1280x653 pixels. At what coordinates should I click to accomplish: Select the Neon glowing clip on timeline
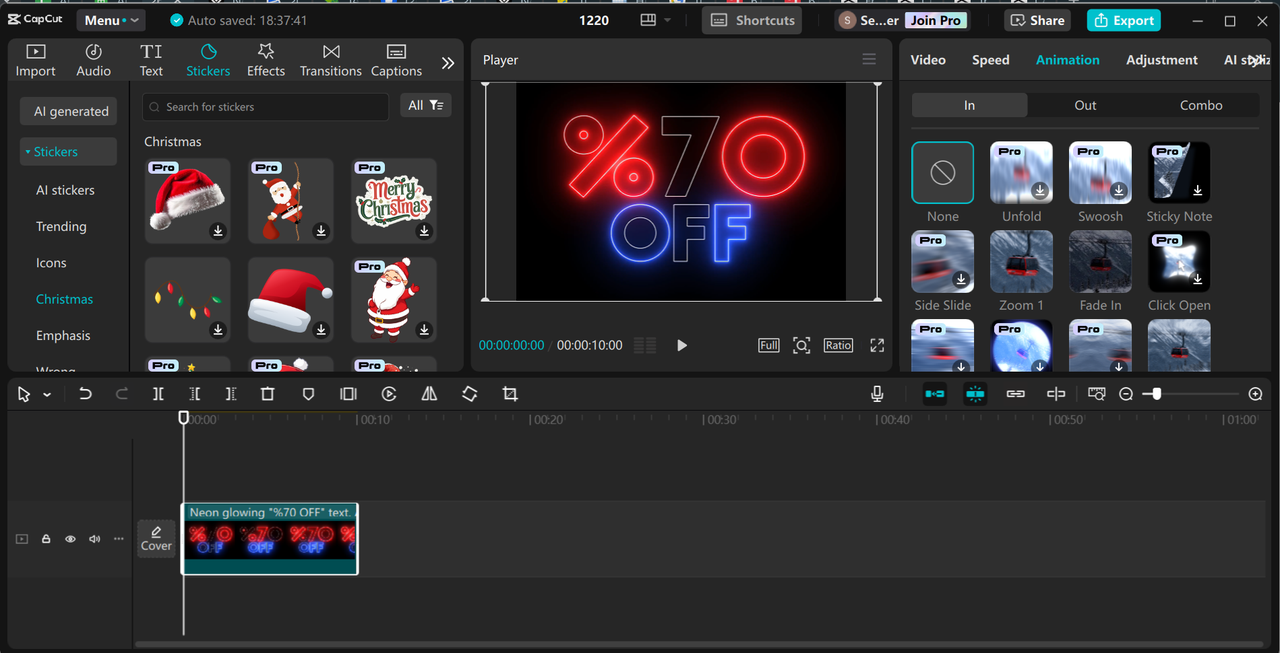tap(269, 539)
